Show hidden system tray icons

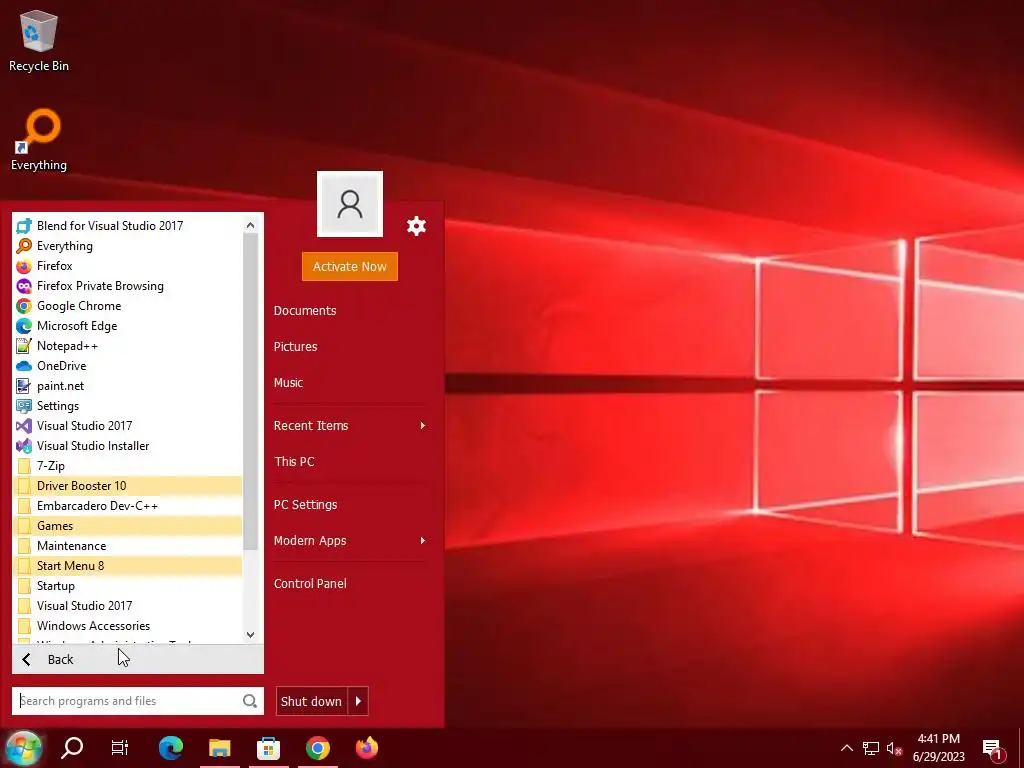(x=846, y=748)
